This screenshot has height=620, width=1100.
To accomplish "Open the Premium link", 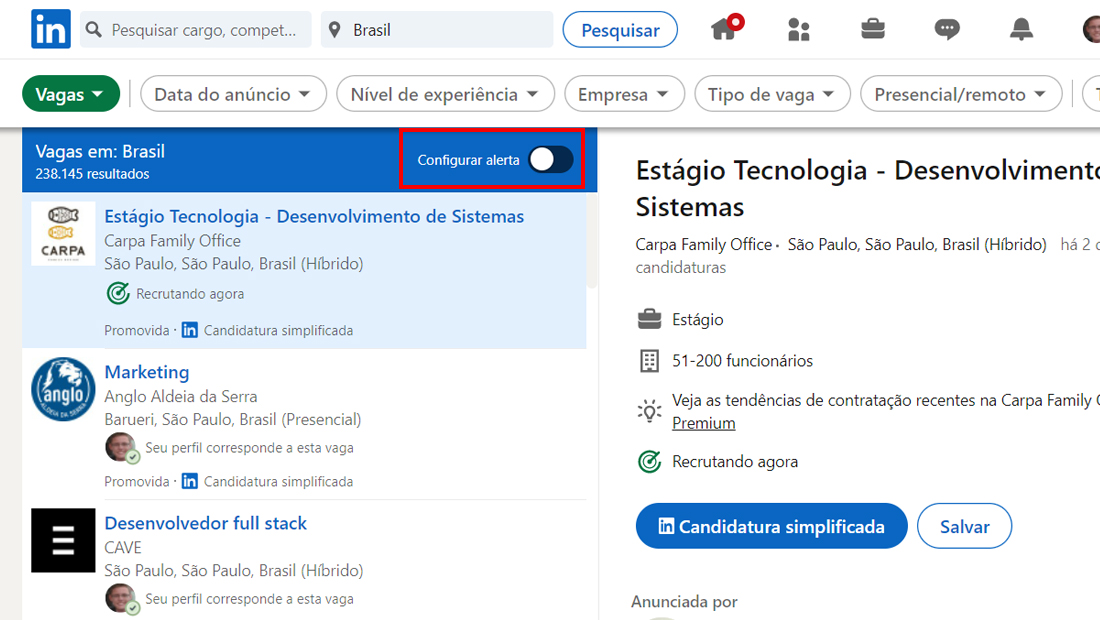I will (x=704, y=423).
